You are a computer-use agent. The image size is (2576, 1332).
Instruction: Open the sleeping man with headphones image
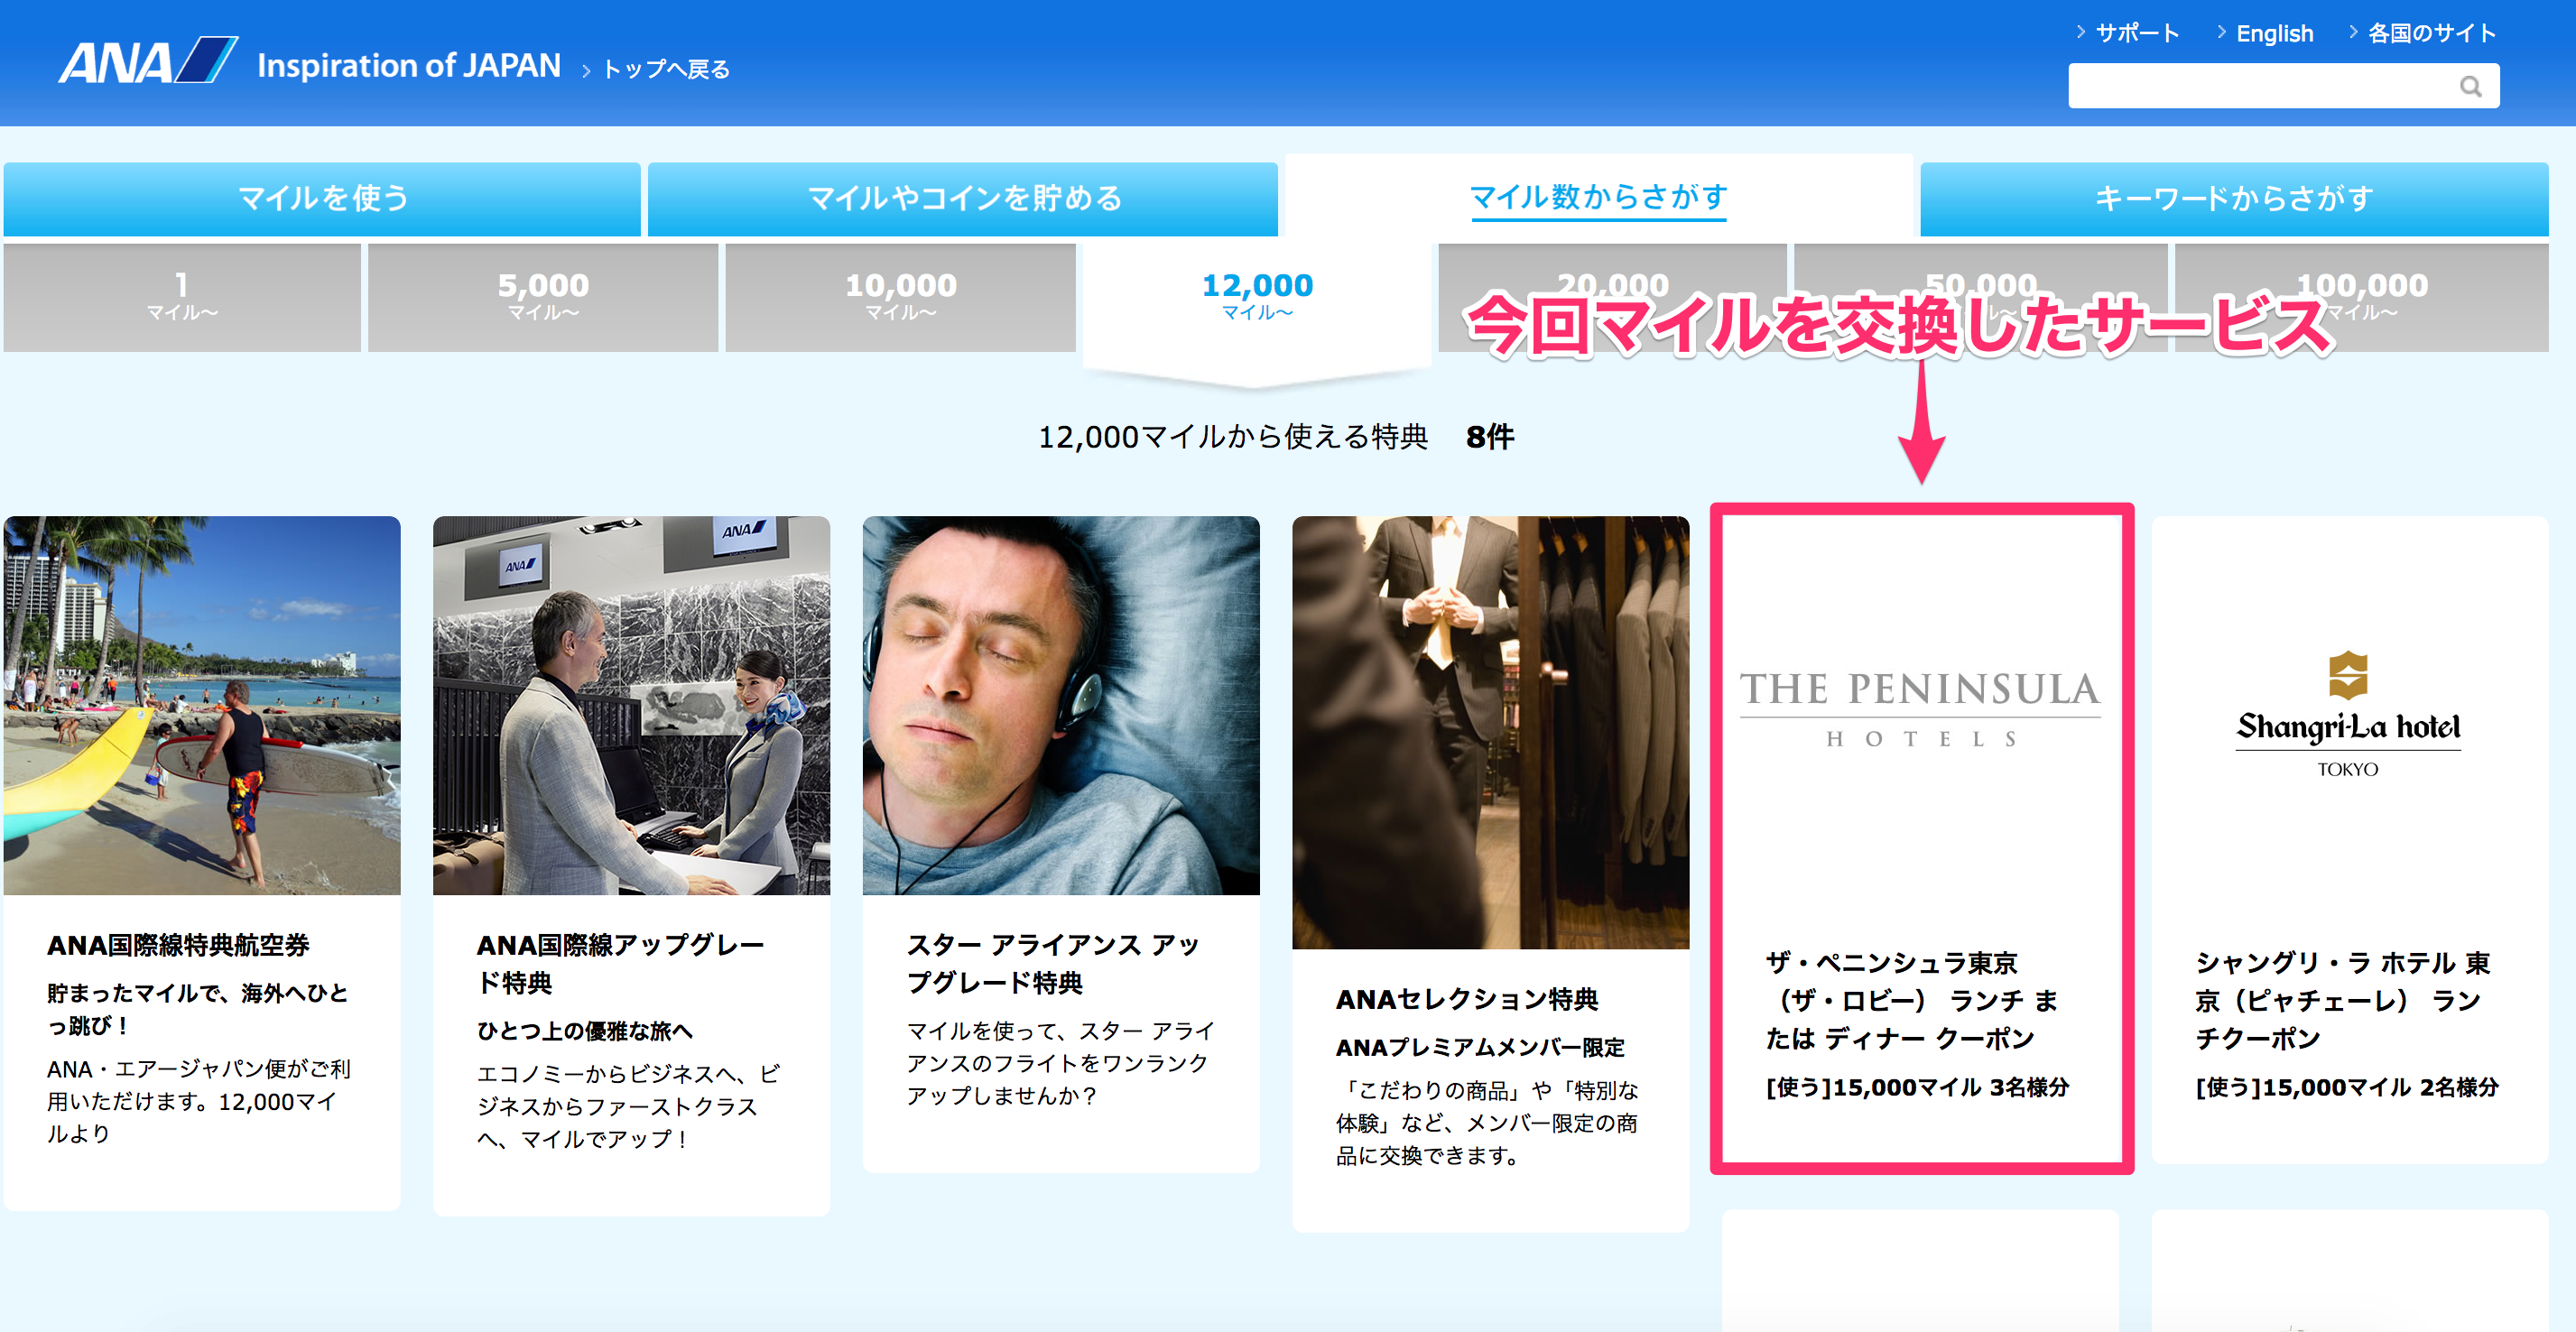point(1060,705)
